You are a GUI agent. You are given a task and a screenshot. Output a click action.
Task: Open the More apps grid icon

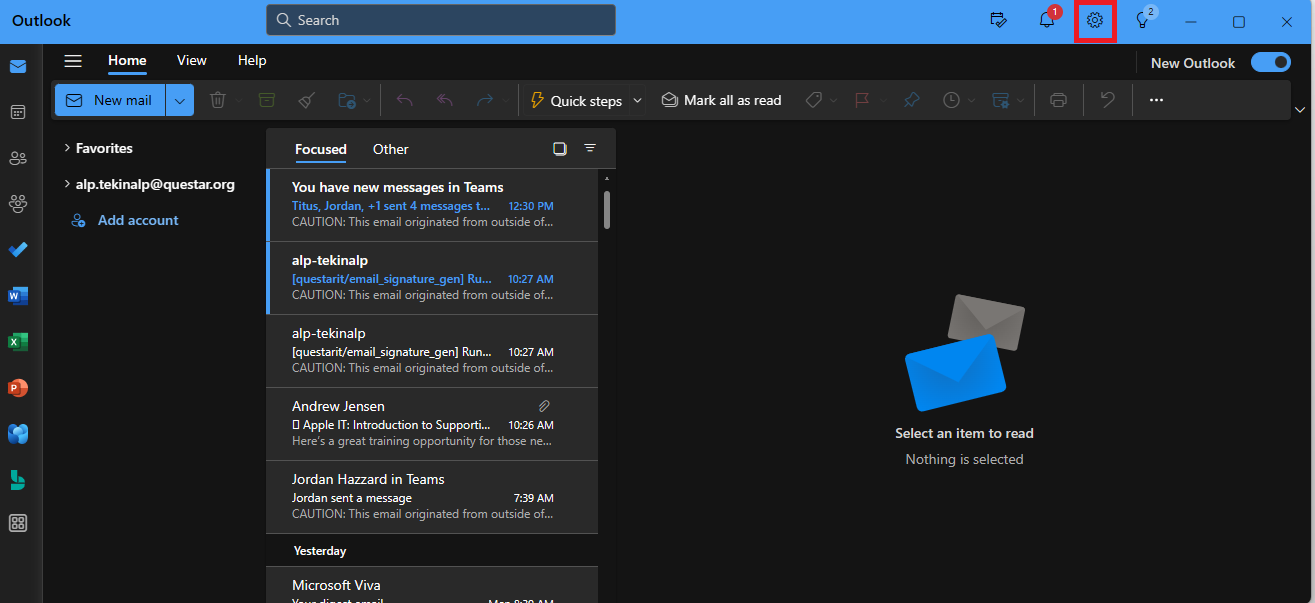(x=18, y=523)
